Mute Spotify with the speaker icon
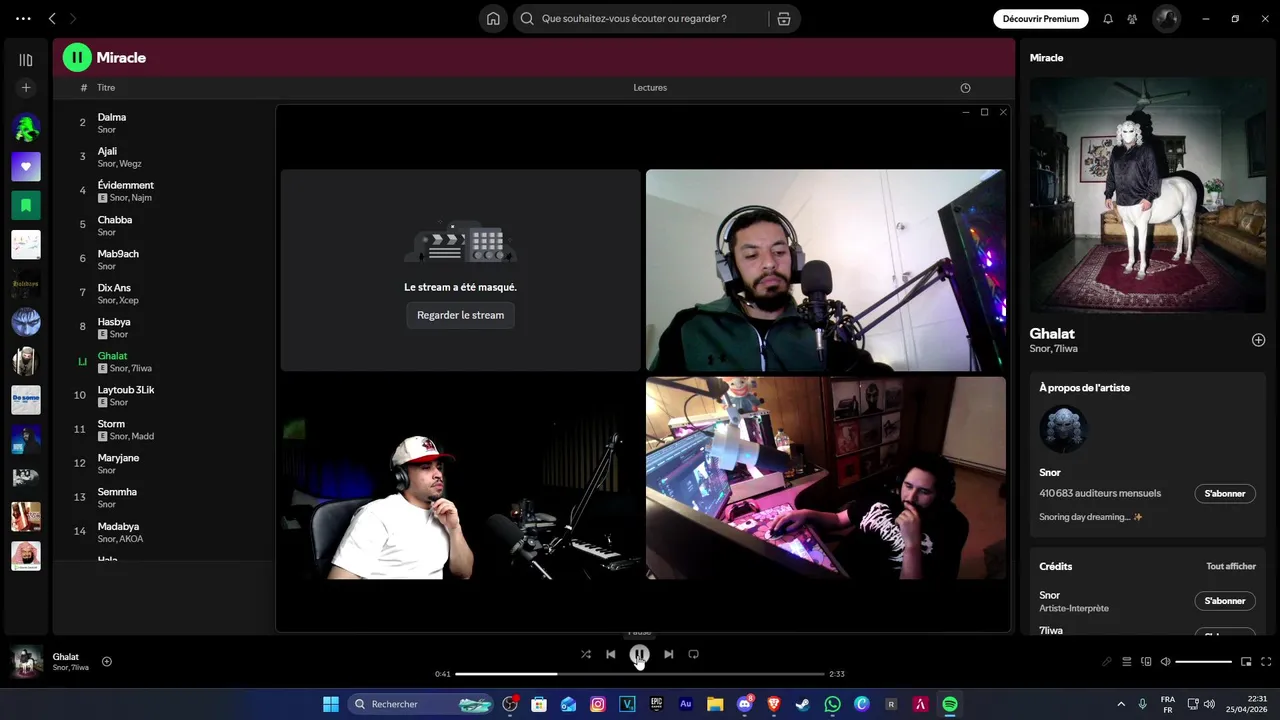The width and height of the screenshot is (1280, 720). [x=1165, y=662]
